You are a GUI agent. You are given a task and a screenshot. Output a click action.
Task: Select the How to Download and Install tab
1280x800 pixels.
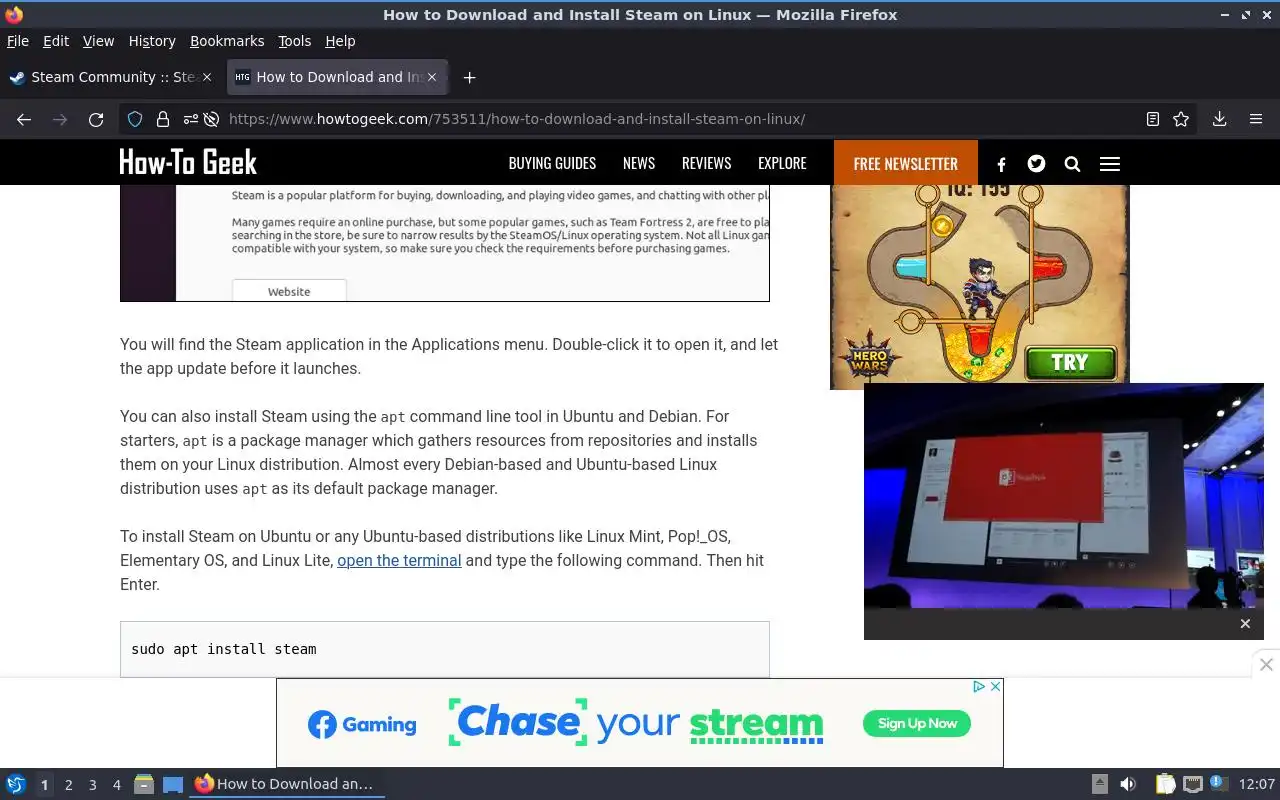point(337,77)
